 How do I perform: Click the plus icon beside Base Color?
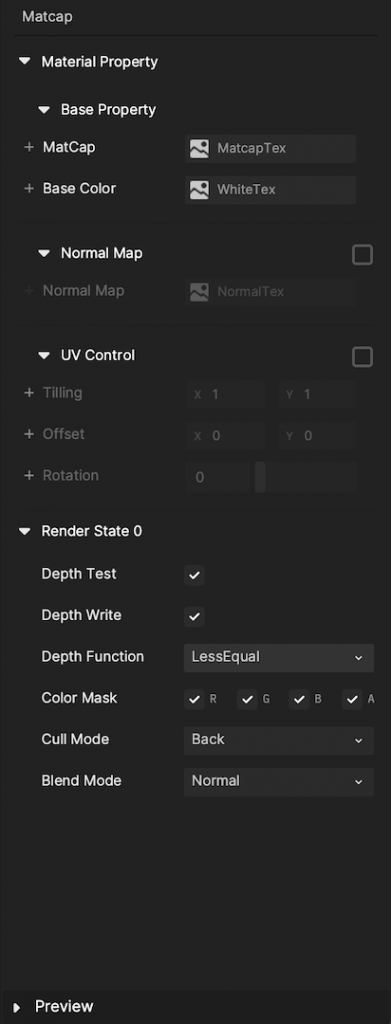29,189
